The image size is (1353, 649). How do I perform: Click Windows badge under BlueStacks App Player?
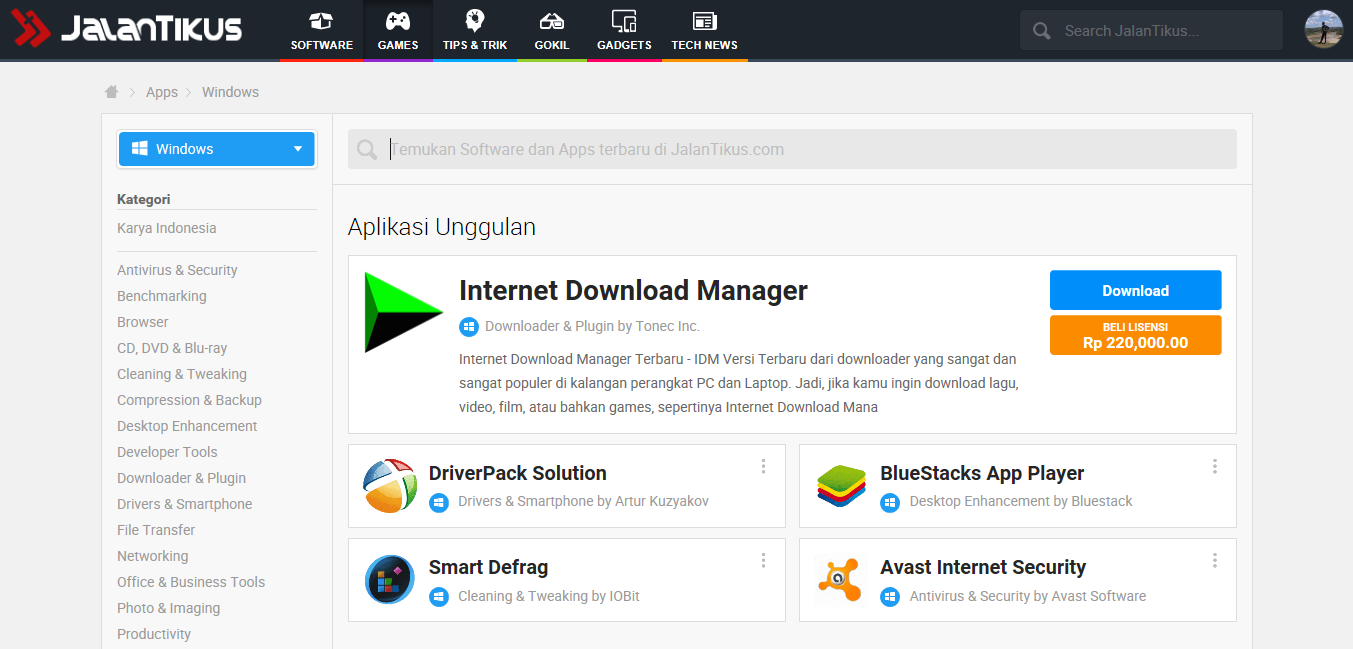coord(890,502)
